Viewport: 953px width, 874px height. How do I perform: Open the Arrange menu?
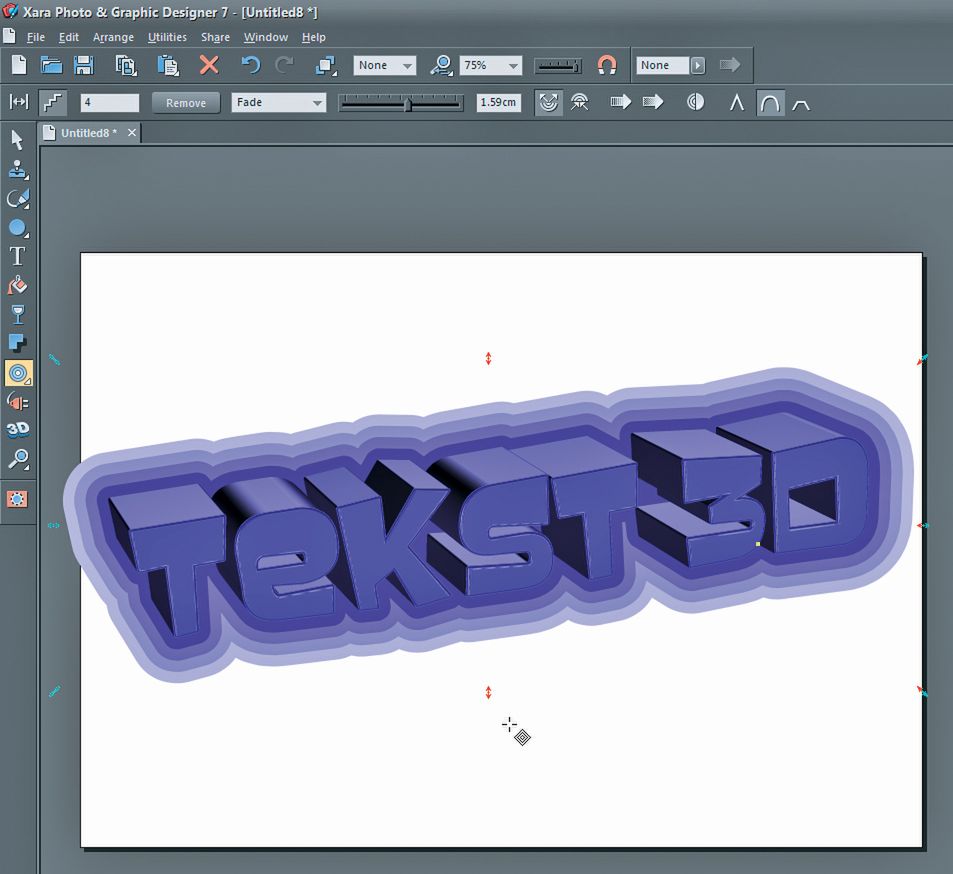click(113, 37)
